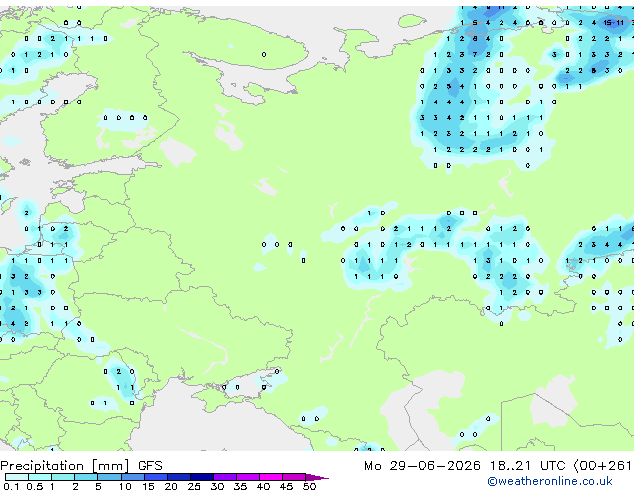This screenshot has height=490, width=634.
Task: Click legend scale label '0.1'
Action: point(11,486)
